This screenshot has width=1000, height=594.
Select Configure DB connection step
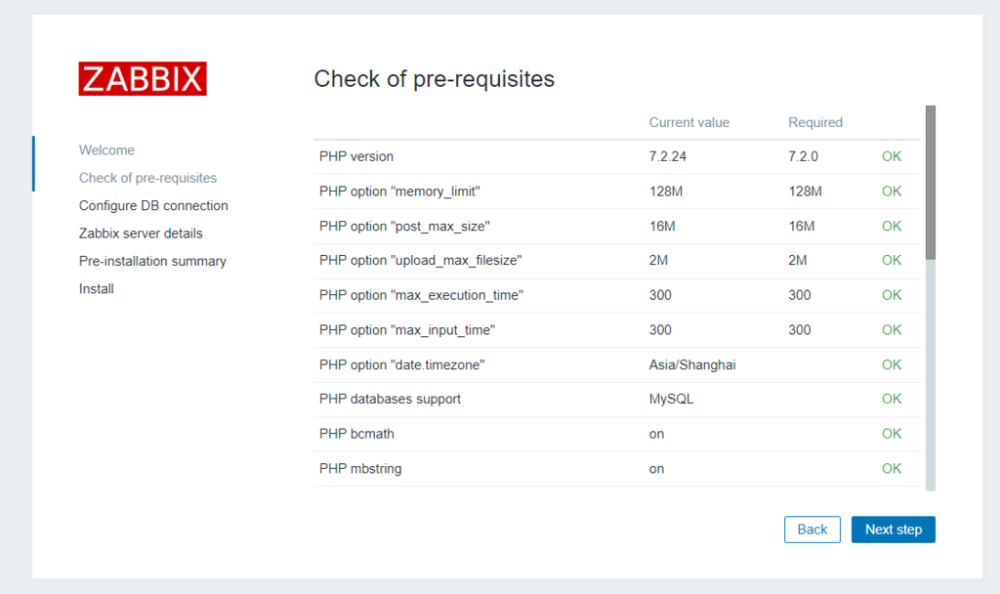(153, 205)
